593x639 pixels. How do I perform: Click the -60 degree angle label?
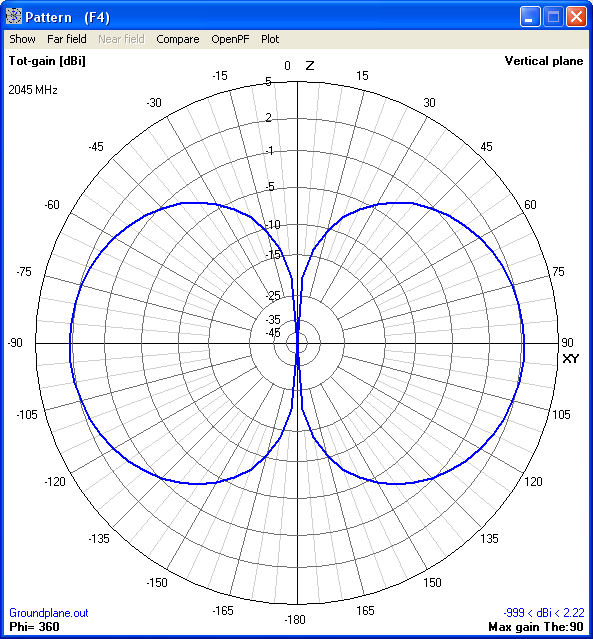(52, 205)
